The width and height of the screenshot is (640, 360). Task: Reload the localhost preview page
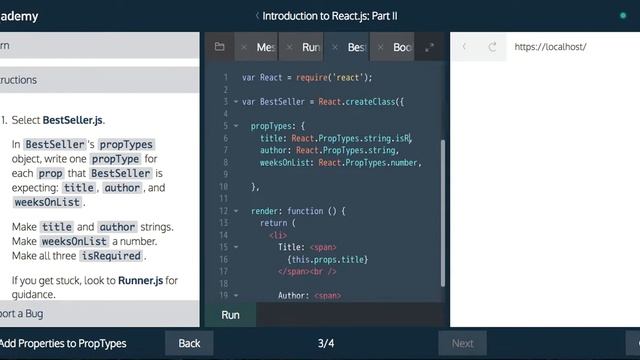click(x=492, y=47)
